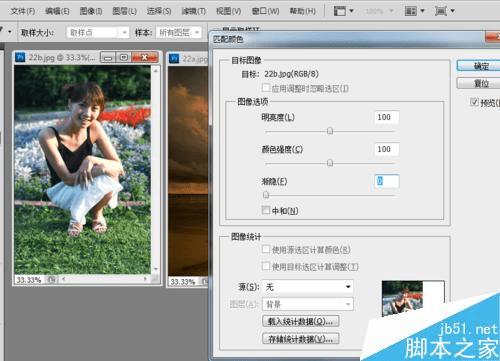Open the 图层(L) menu
Viewport: 500px width, 361px height.
[x=124, y=11]
